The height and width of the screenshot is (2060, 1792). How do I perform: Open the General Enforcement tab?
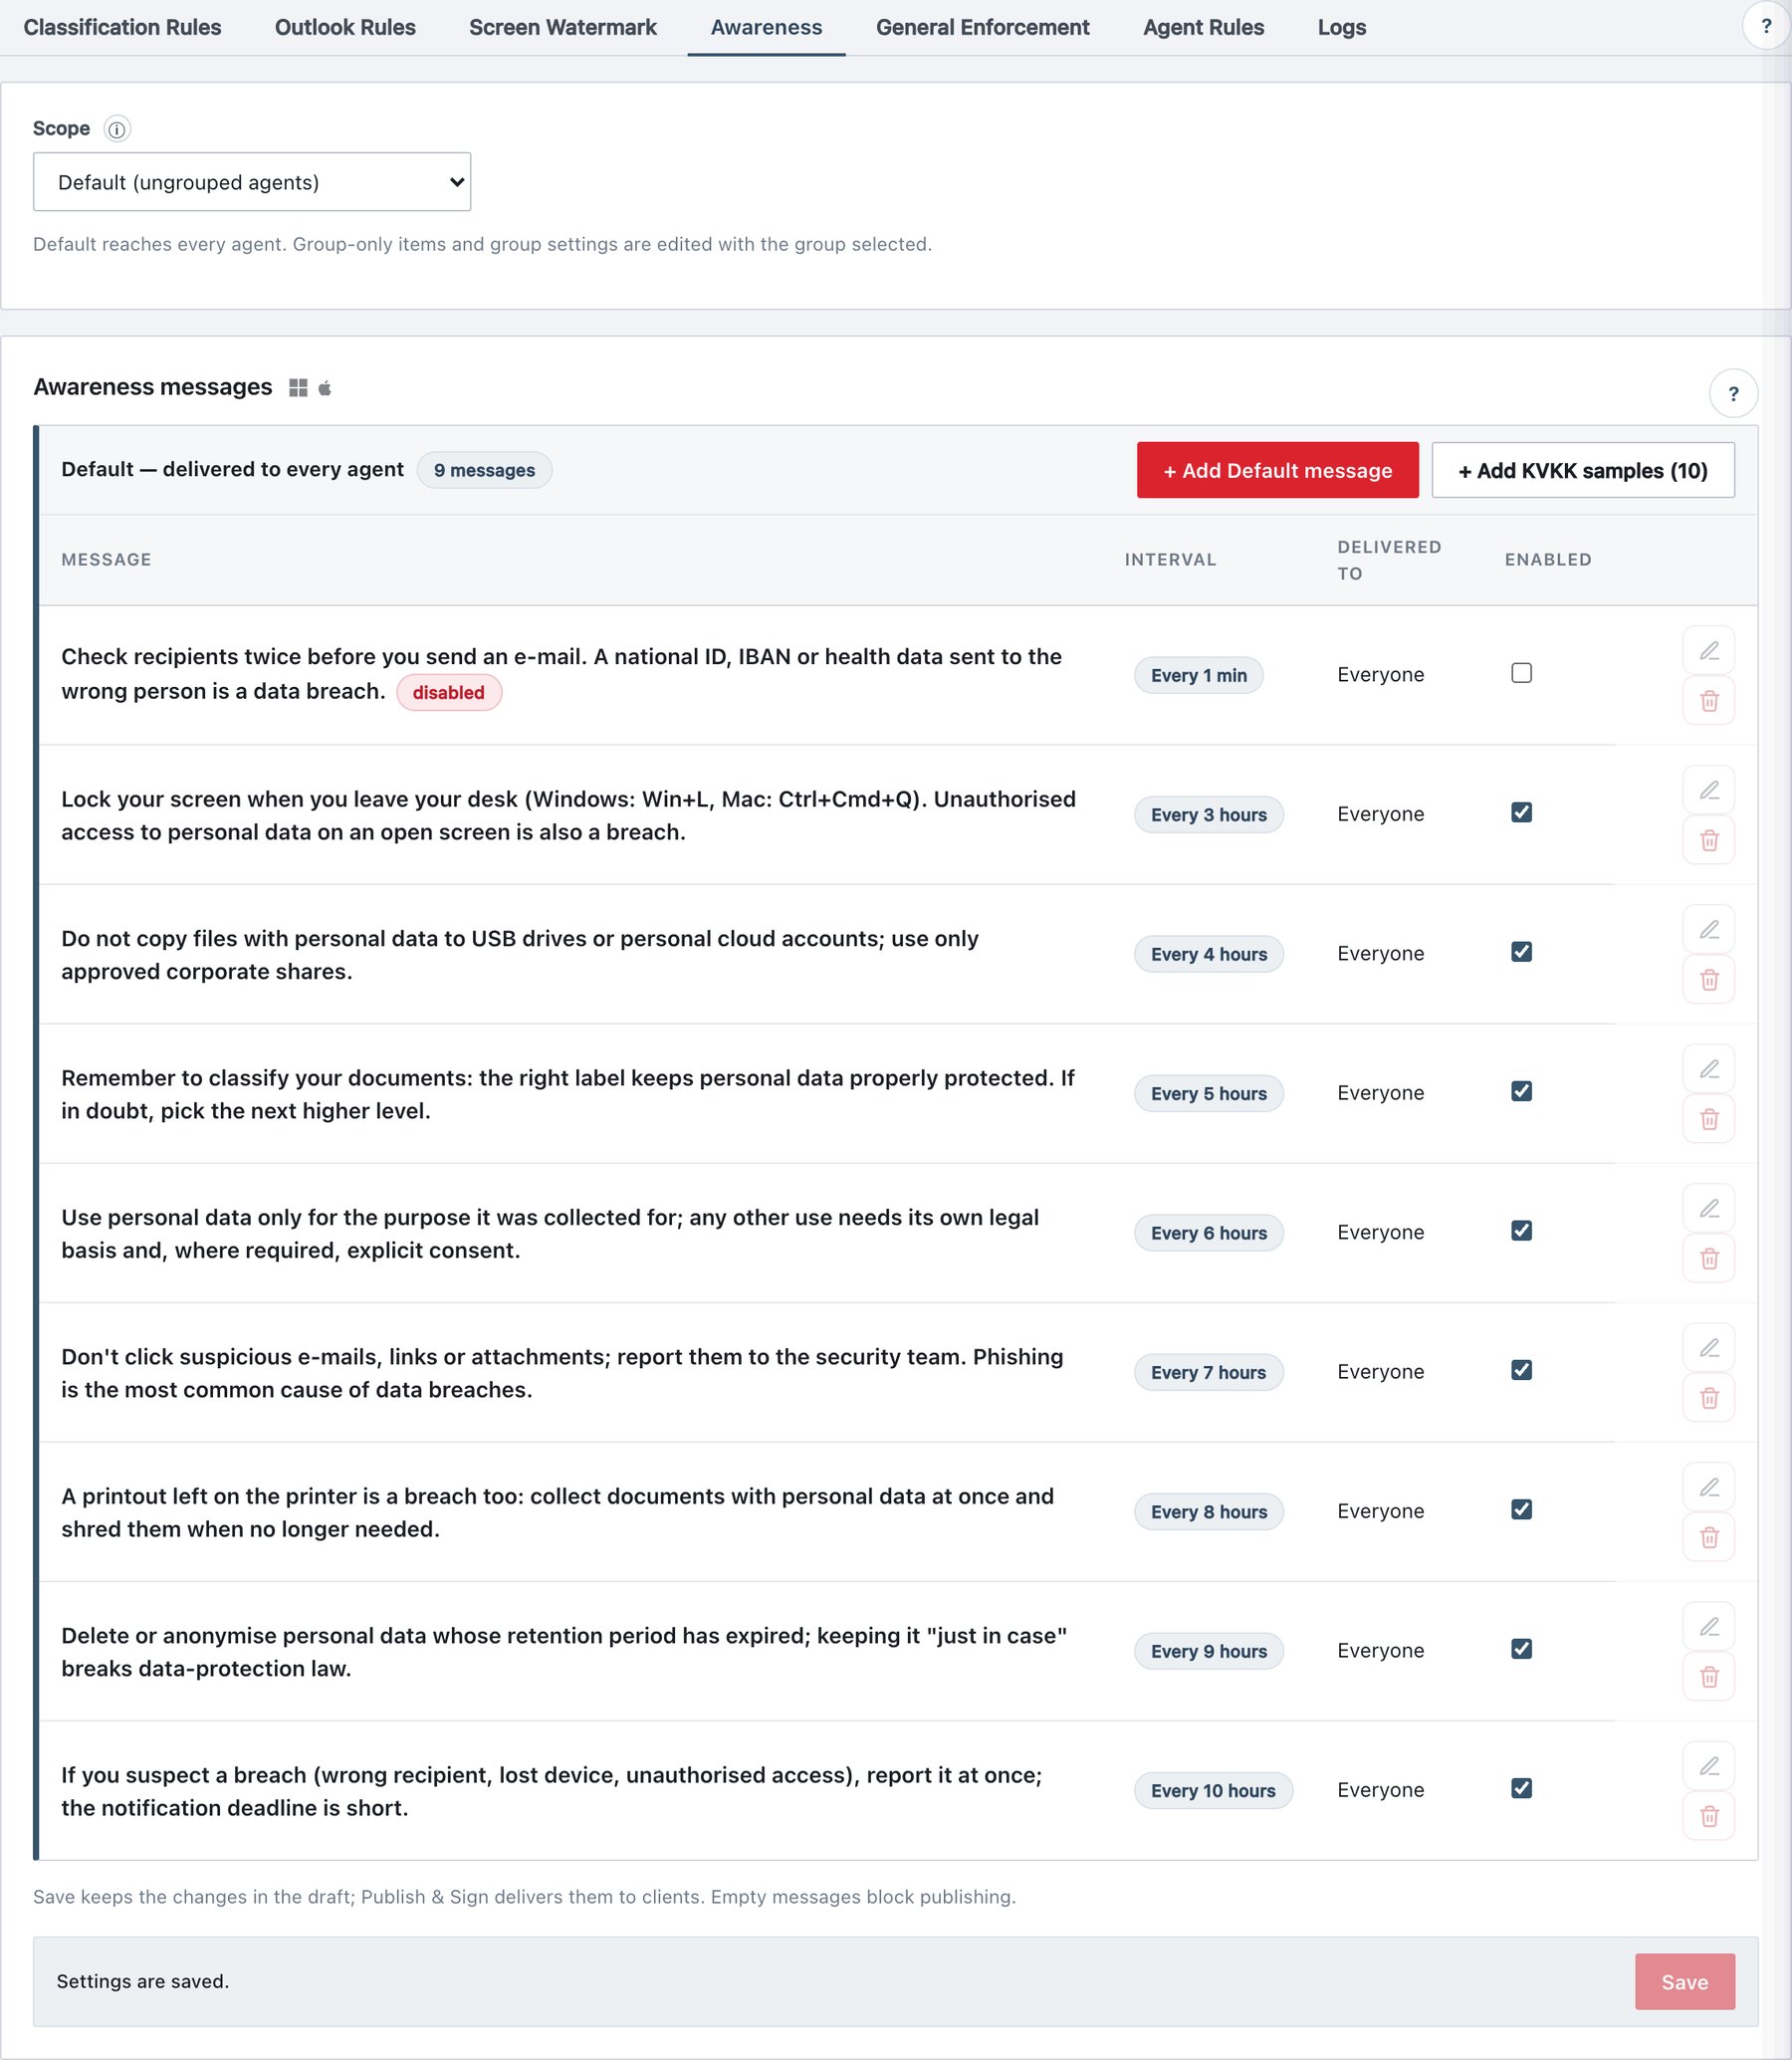tap(982, 27)
